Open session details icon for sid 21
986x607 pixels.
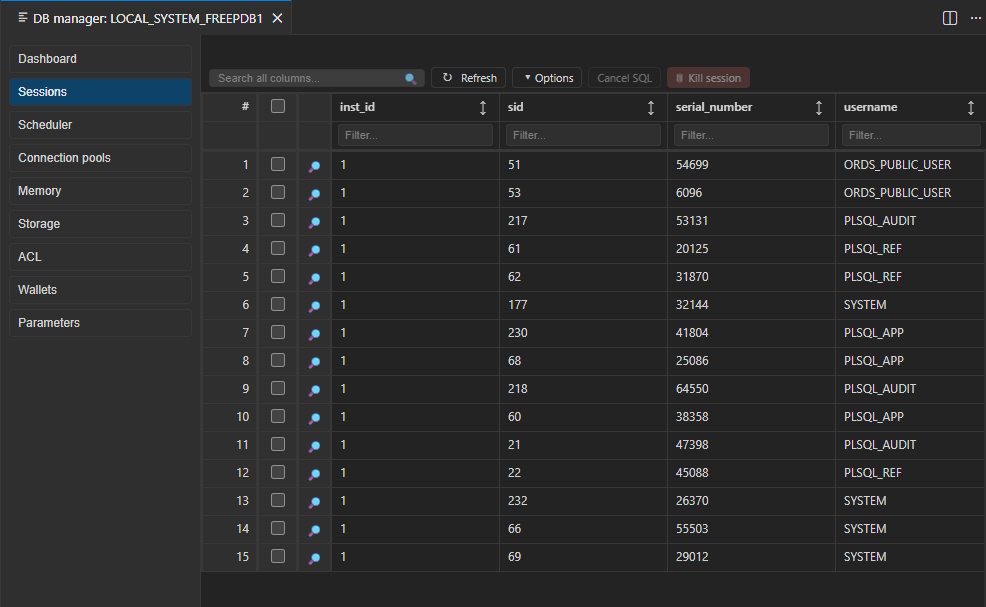click(x=314, y=446)
